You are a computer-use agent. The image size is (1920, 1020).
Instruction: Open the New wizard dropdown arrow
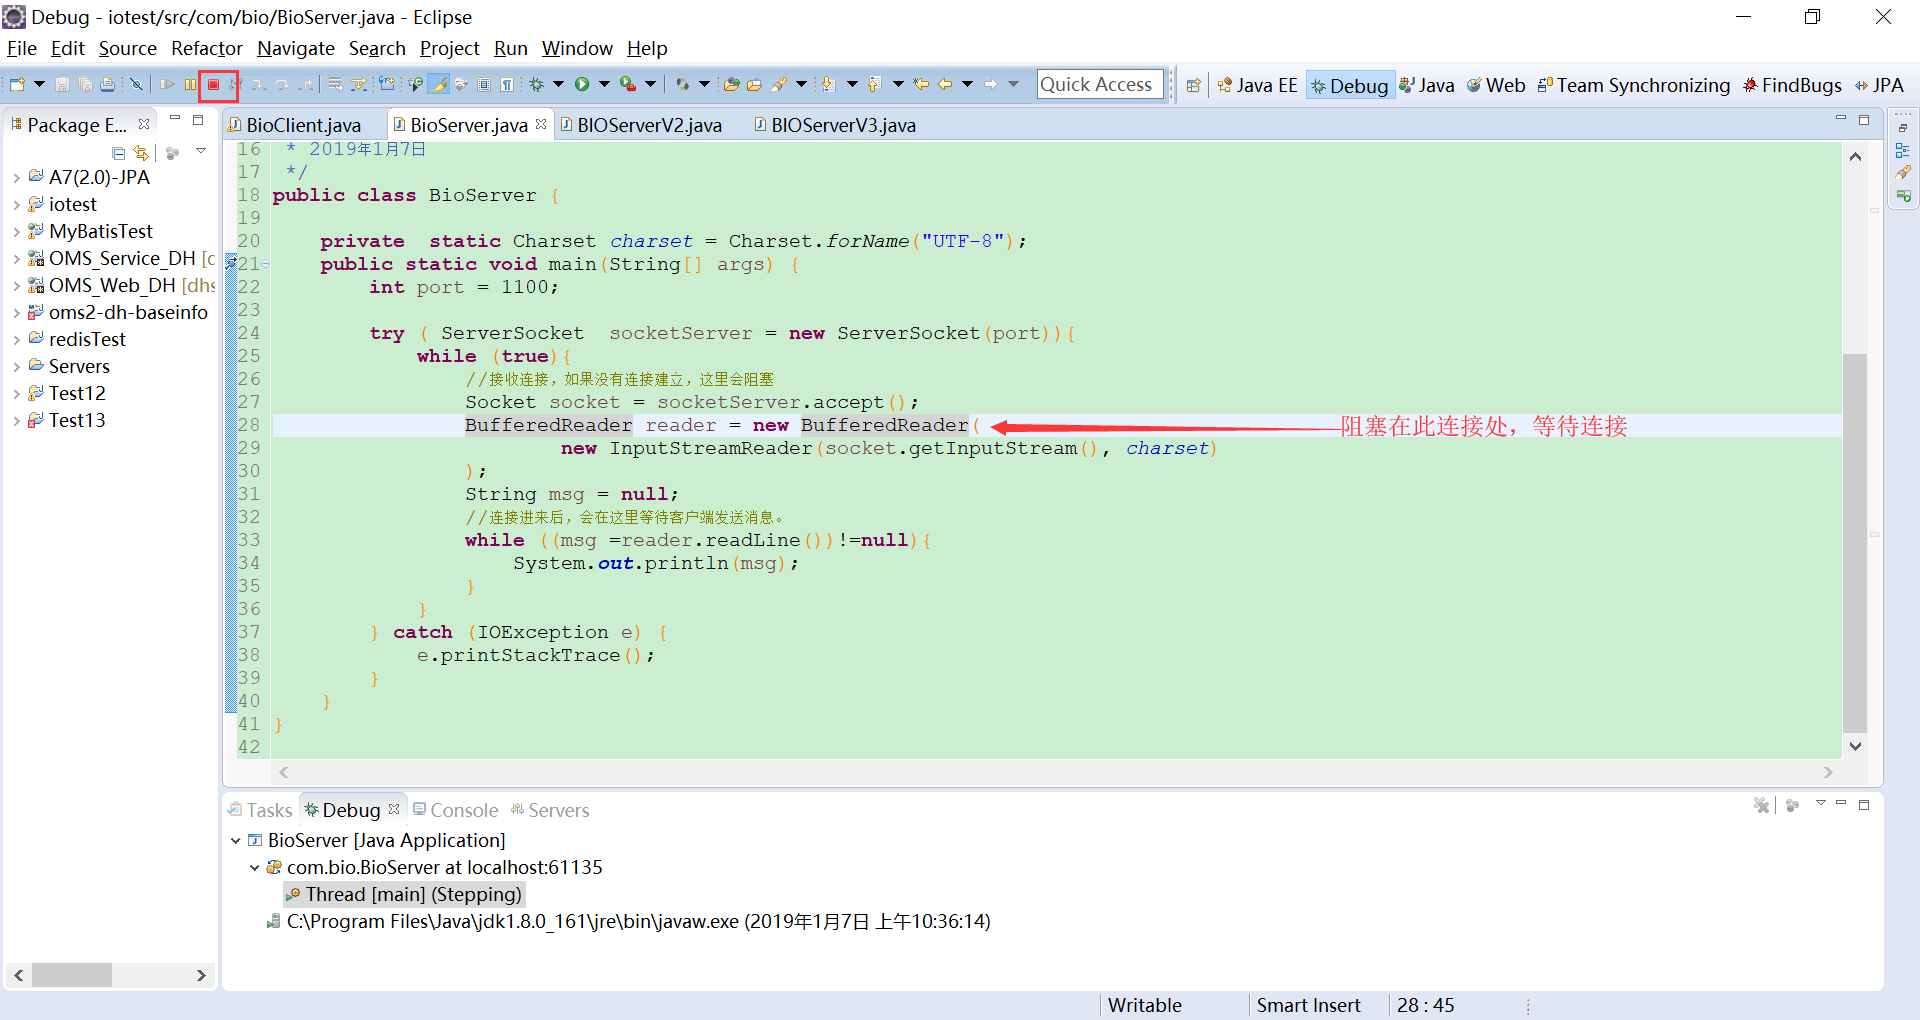[x=39, y=85]
